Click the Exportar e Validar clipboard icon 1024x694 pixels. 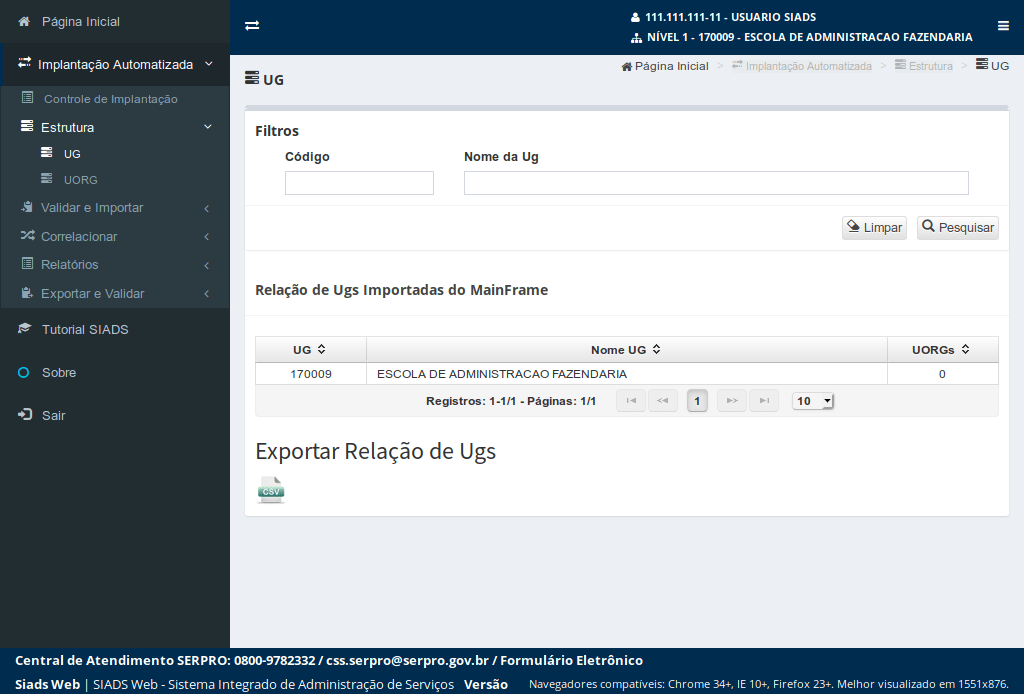point(27,292)
